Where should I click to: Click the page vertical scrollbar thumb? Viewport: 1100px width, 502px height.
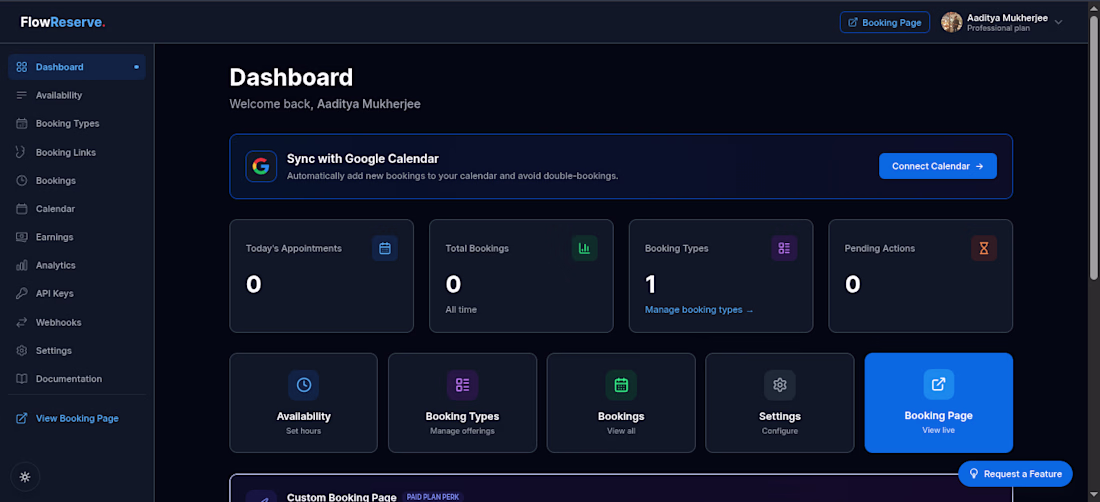click(x=1094, y=147)
